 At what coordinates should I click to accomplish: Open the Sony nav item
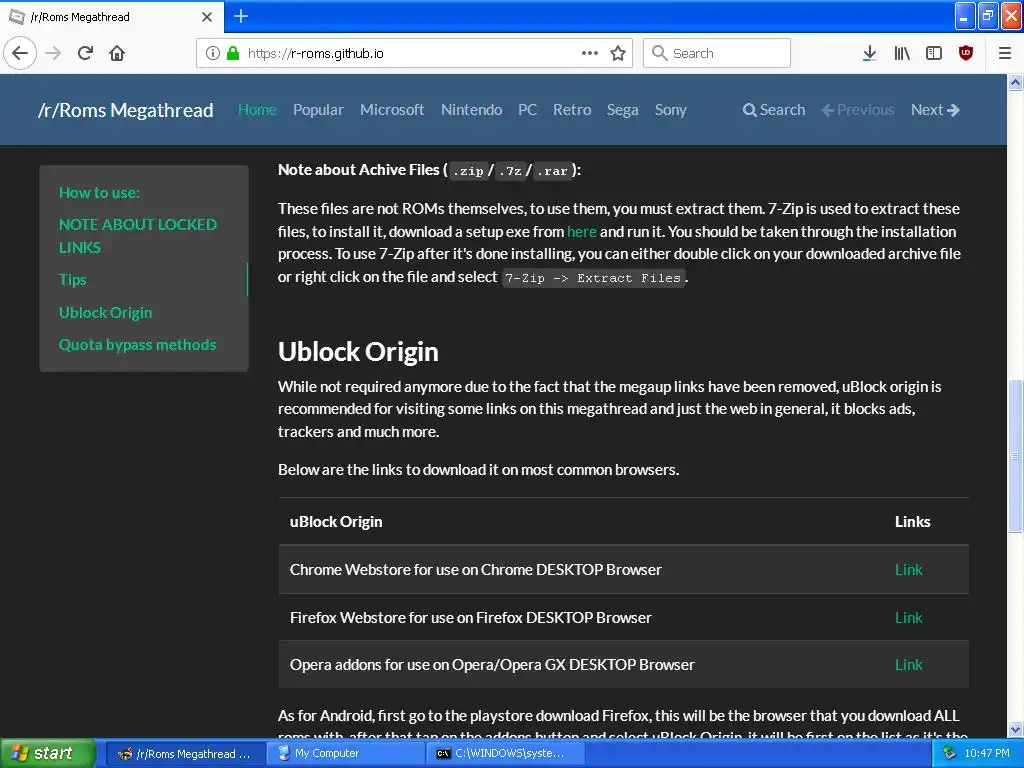[x=671, y=110]
